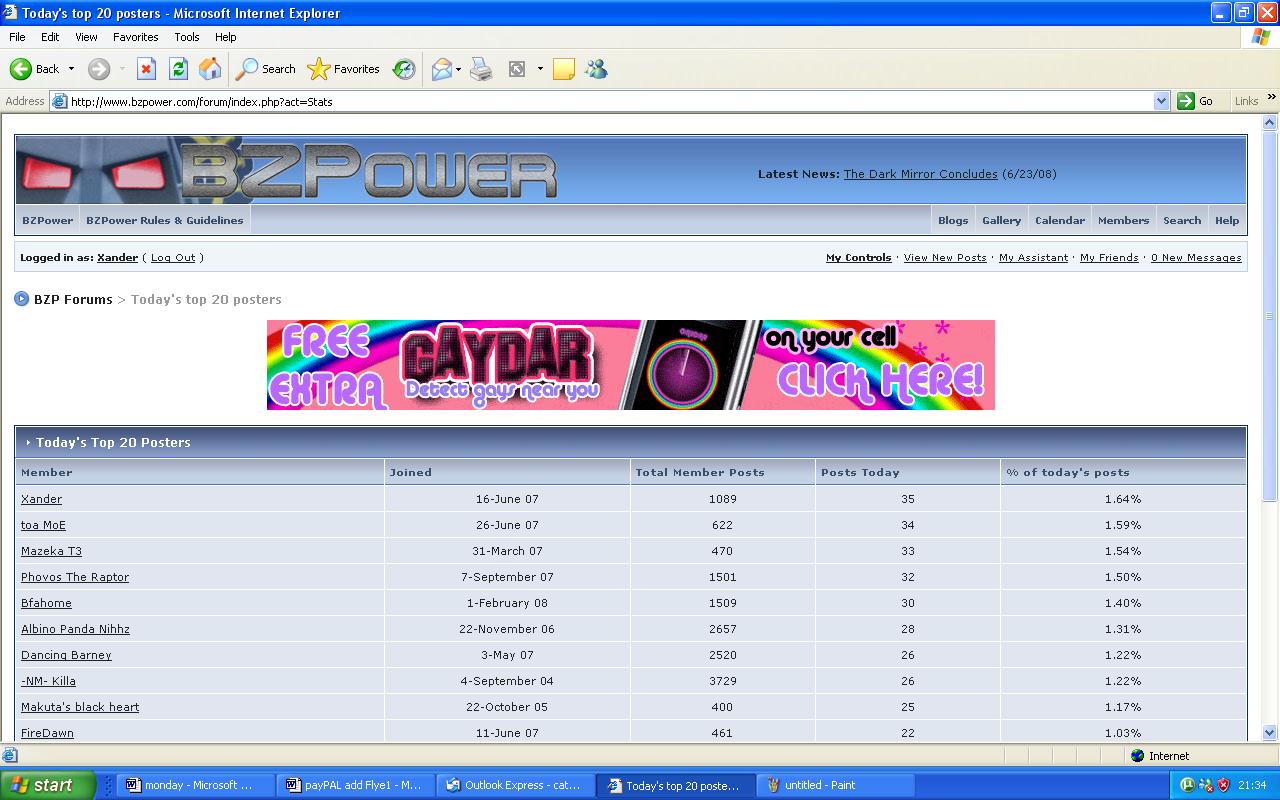The height and width of the screenshot is (800, 1280).
Task: Open the Back button history dropdown arrow
Action: click(x=71, y=69)
